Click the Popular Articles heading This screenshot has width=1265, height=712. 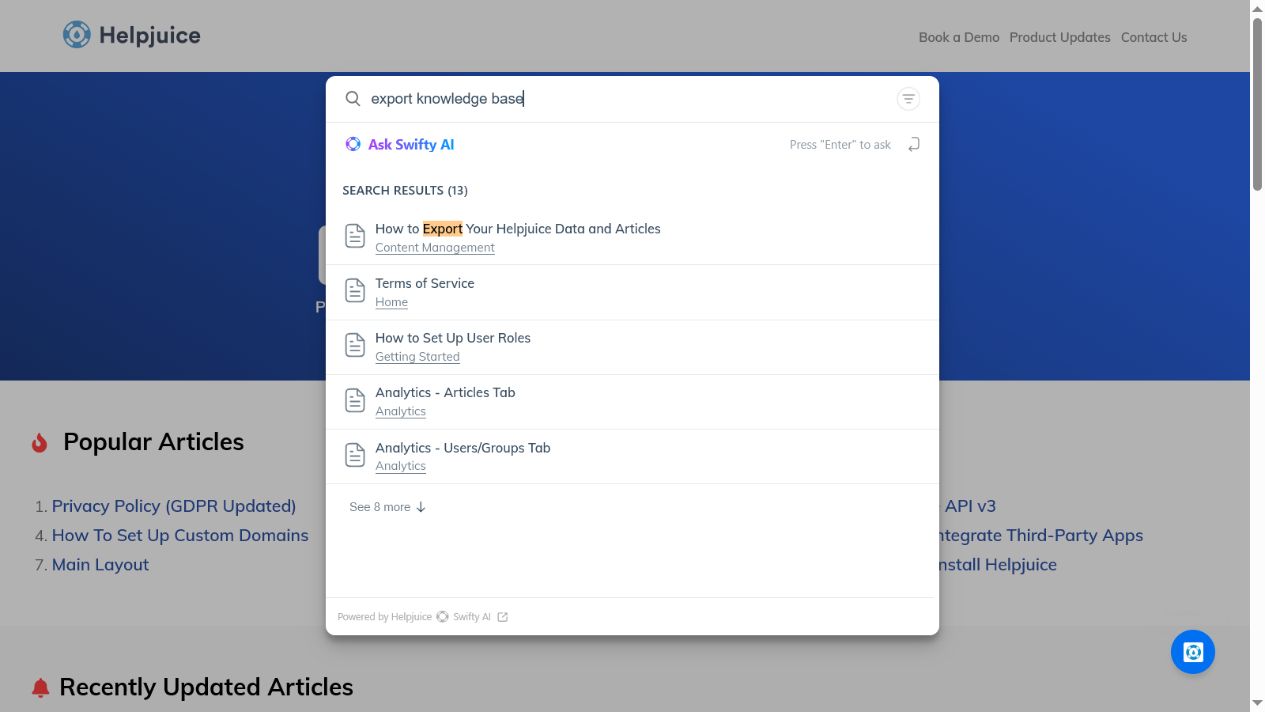tap(153, 442)
